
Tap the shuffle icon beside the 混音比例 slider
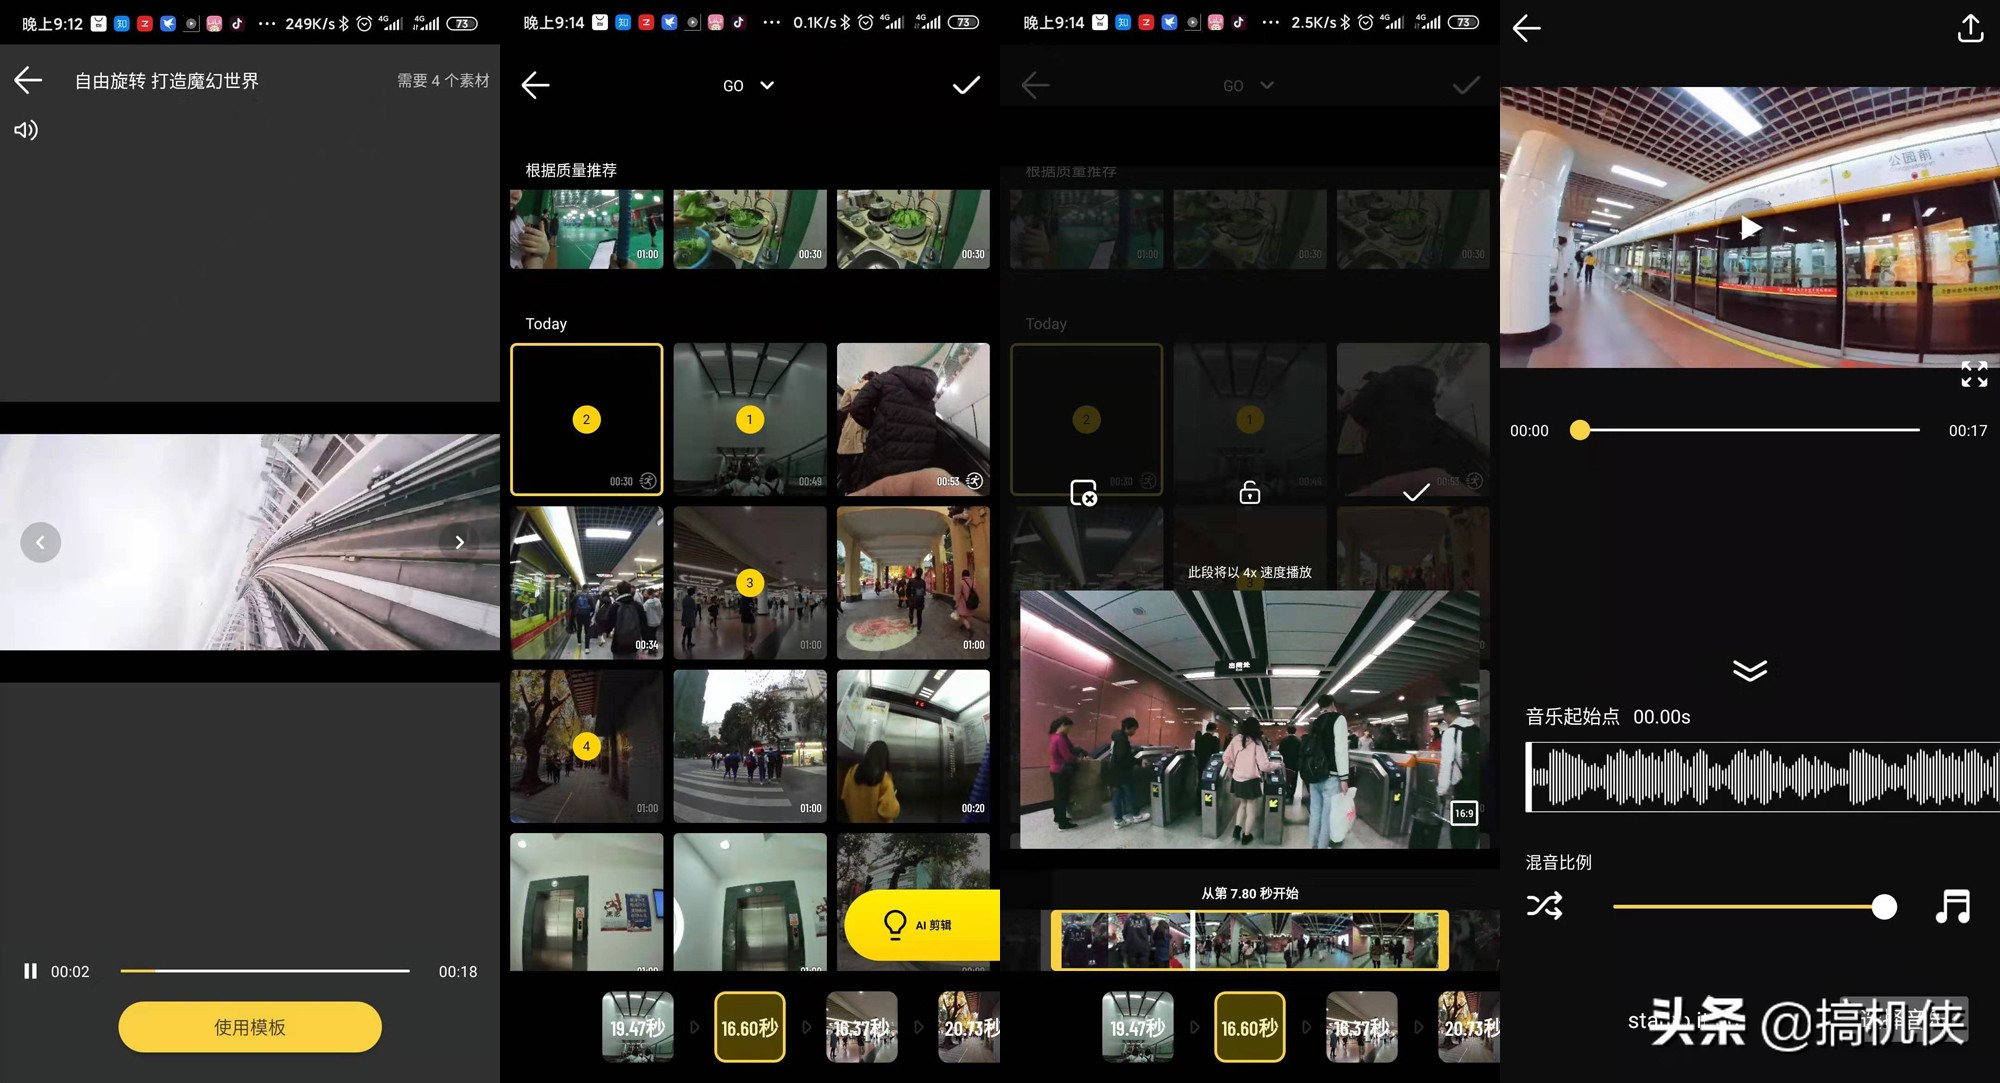pyautogui.click(x=1544, y=905)
